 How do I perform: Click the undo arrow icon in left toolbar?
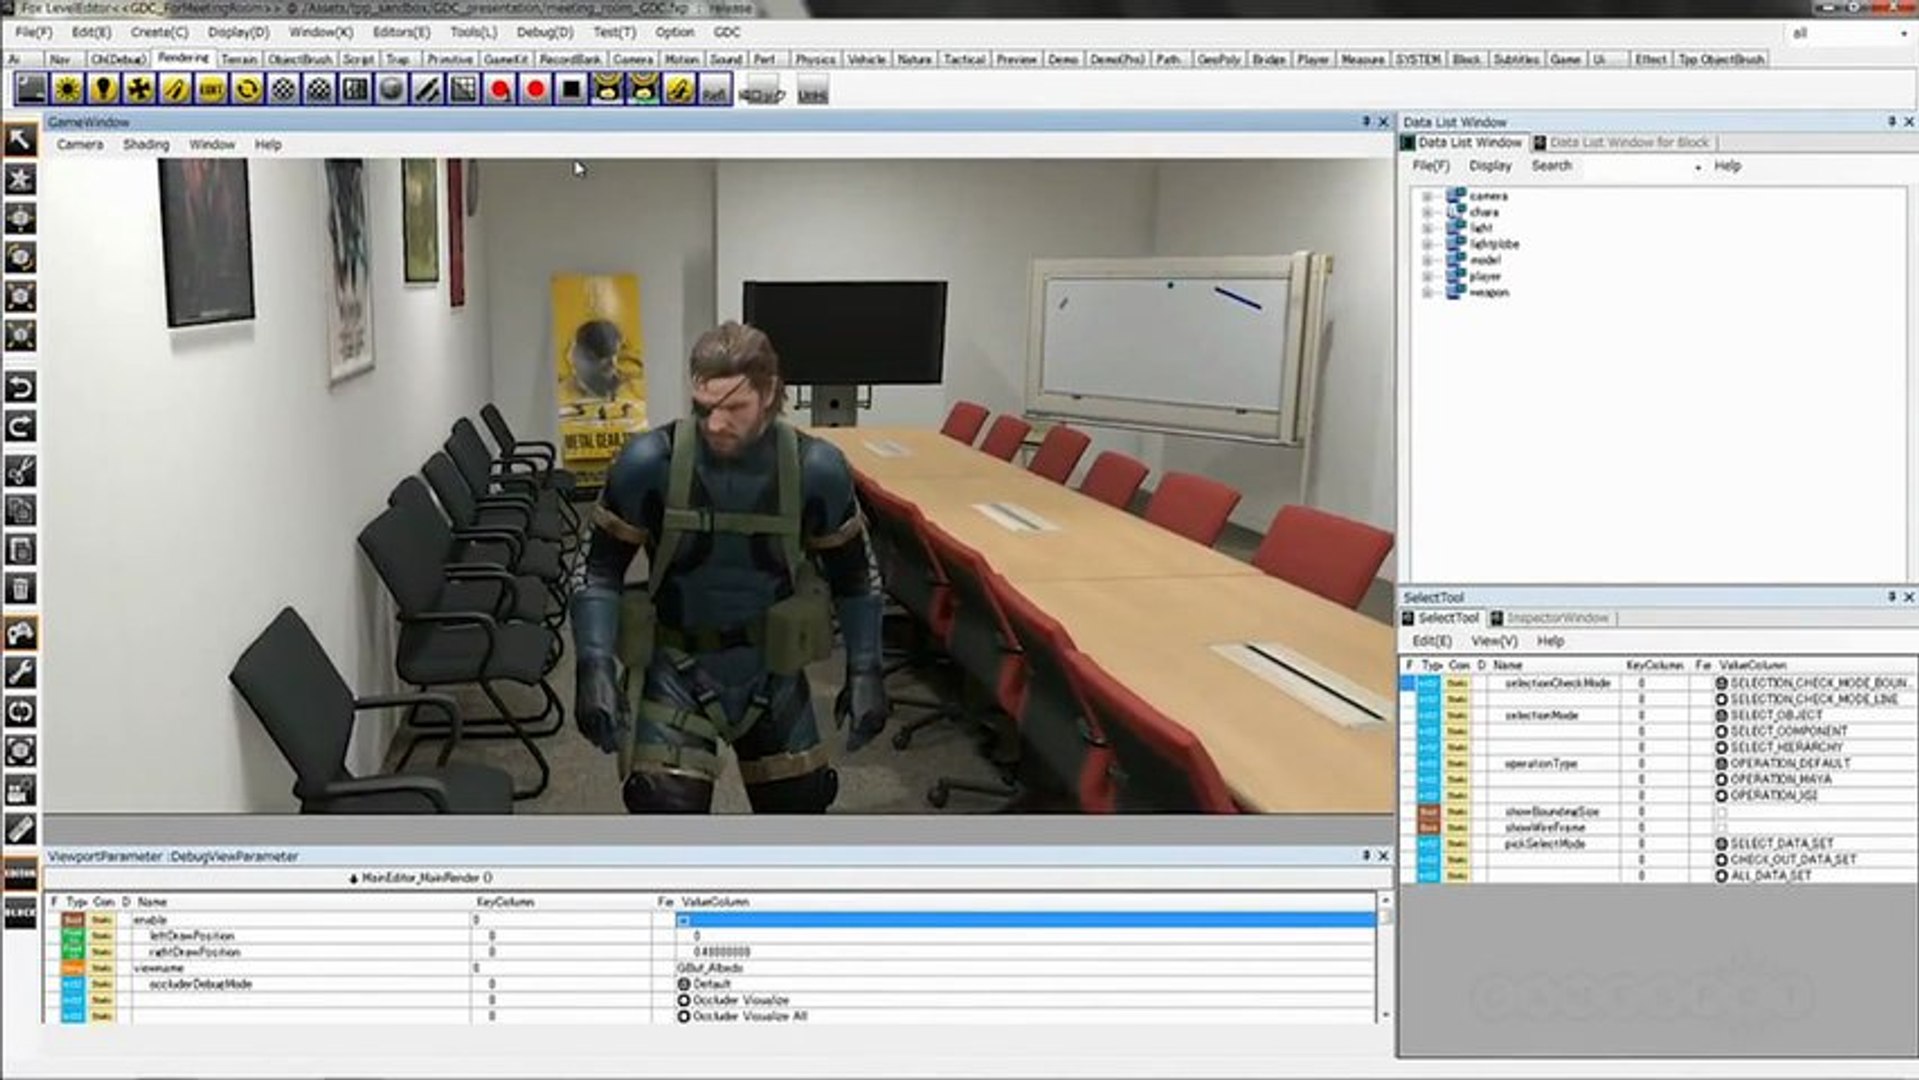pos(20,387)
